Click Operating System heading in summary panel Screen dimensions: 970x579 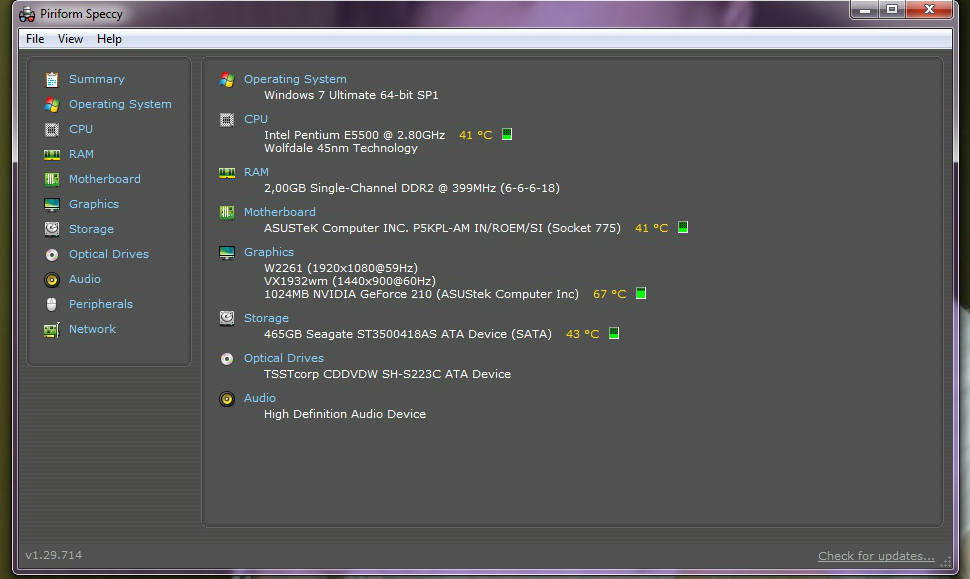coord(295,79)
